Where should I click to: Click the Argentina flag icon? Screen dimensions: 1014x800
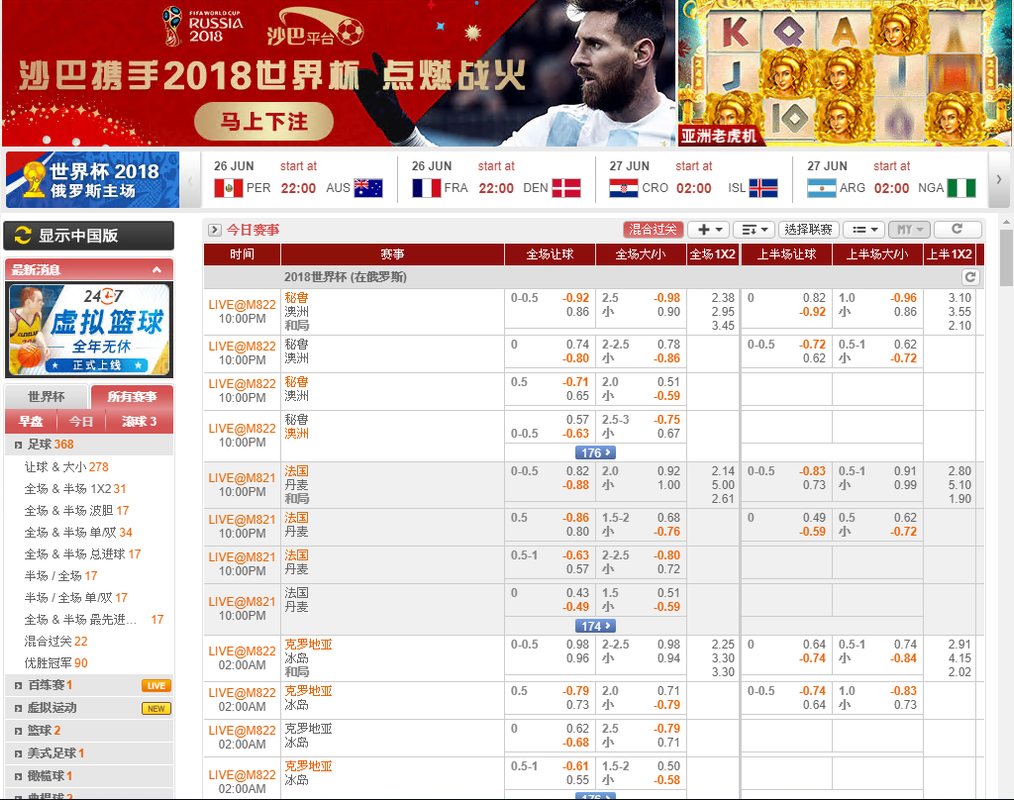pos(821,188)
